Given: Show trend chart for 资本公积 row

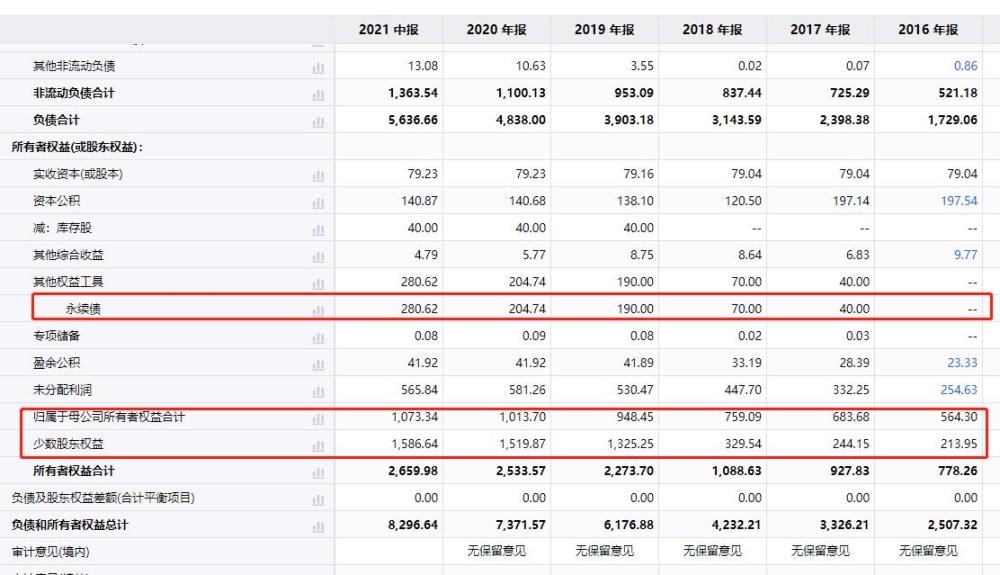Looking at the screenshot, I should [318, 202].
